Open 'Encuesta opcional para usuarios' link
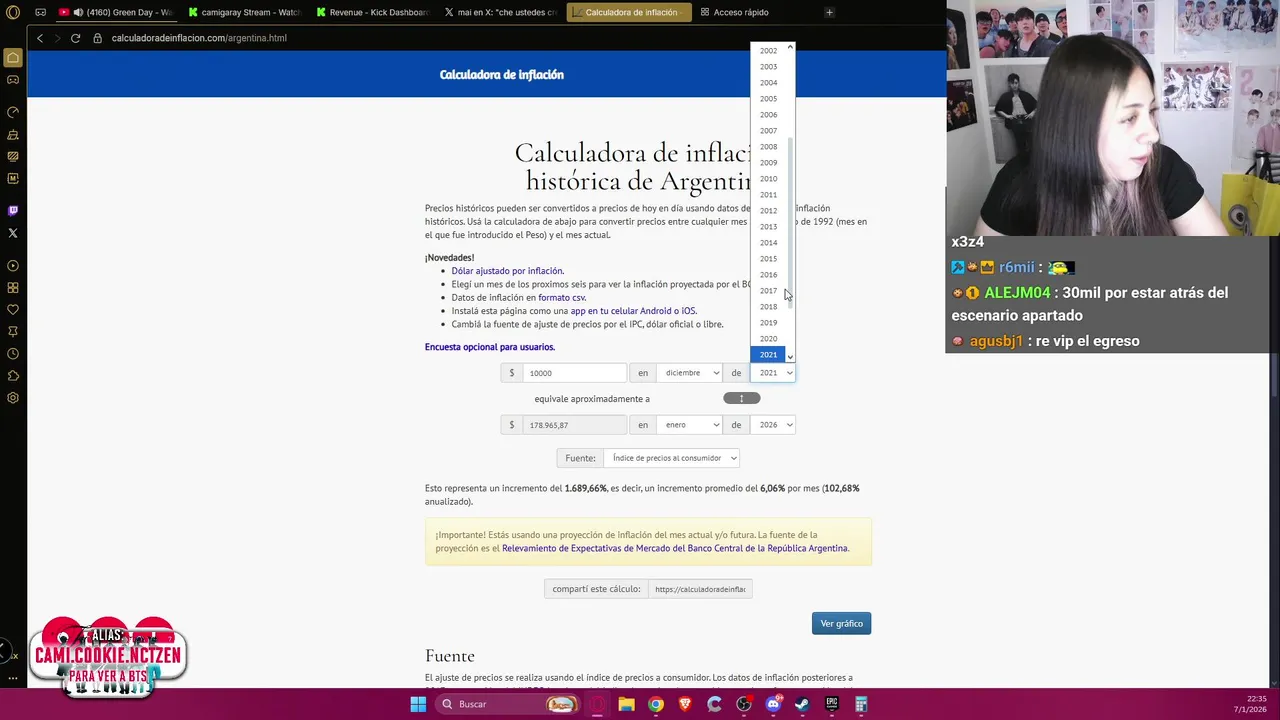The image size is (1280, 720). (490, 347)
